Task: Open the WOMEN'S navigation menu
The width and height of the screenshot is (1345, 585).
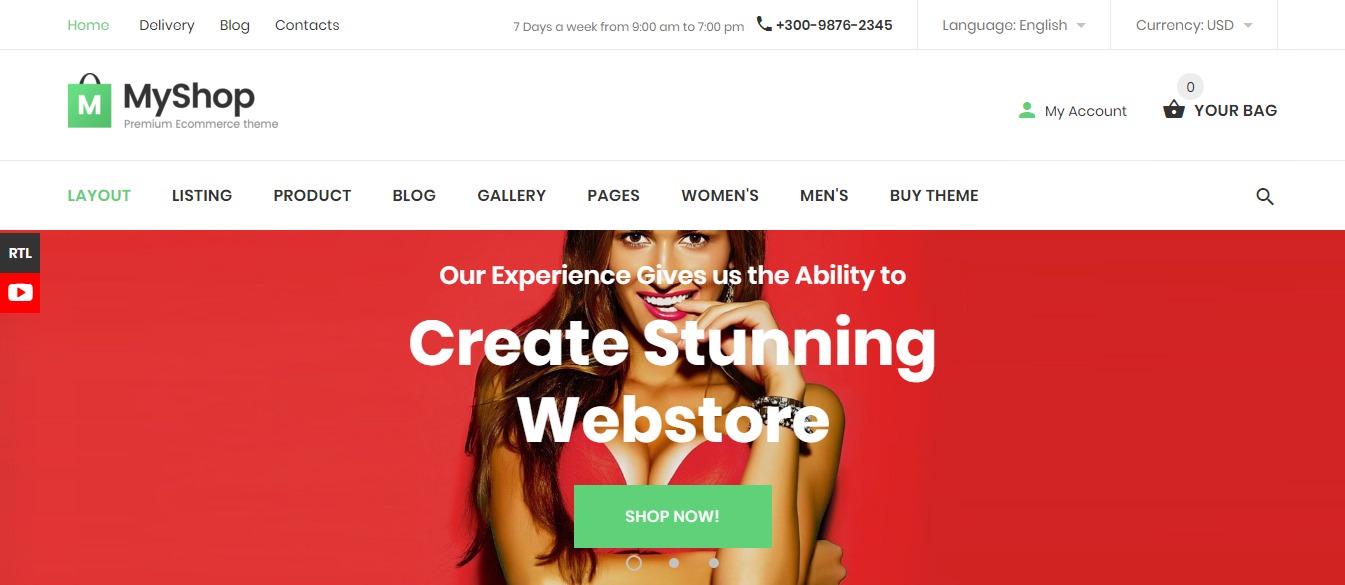Action: tap(720, 196)
